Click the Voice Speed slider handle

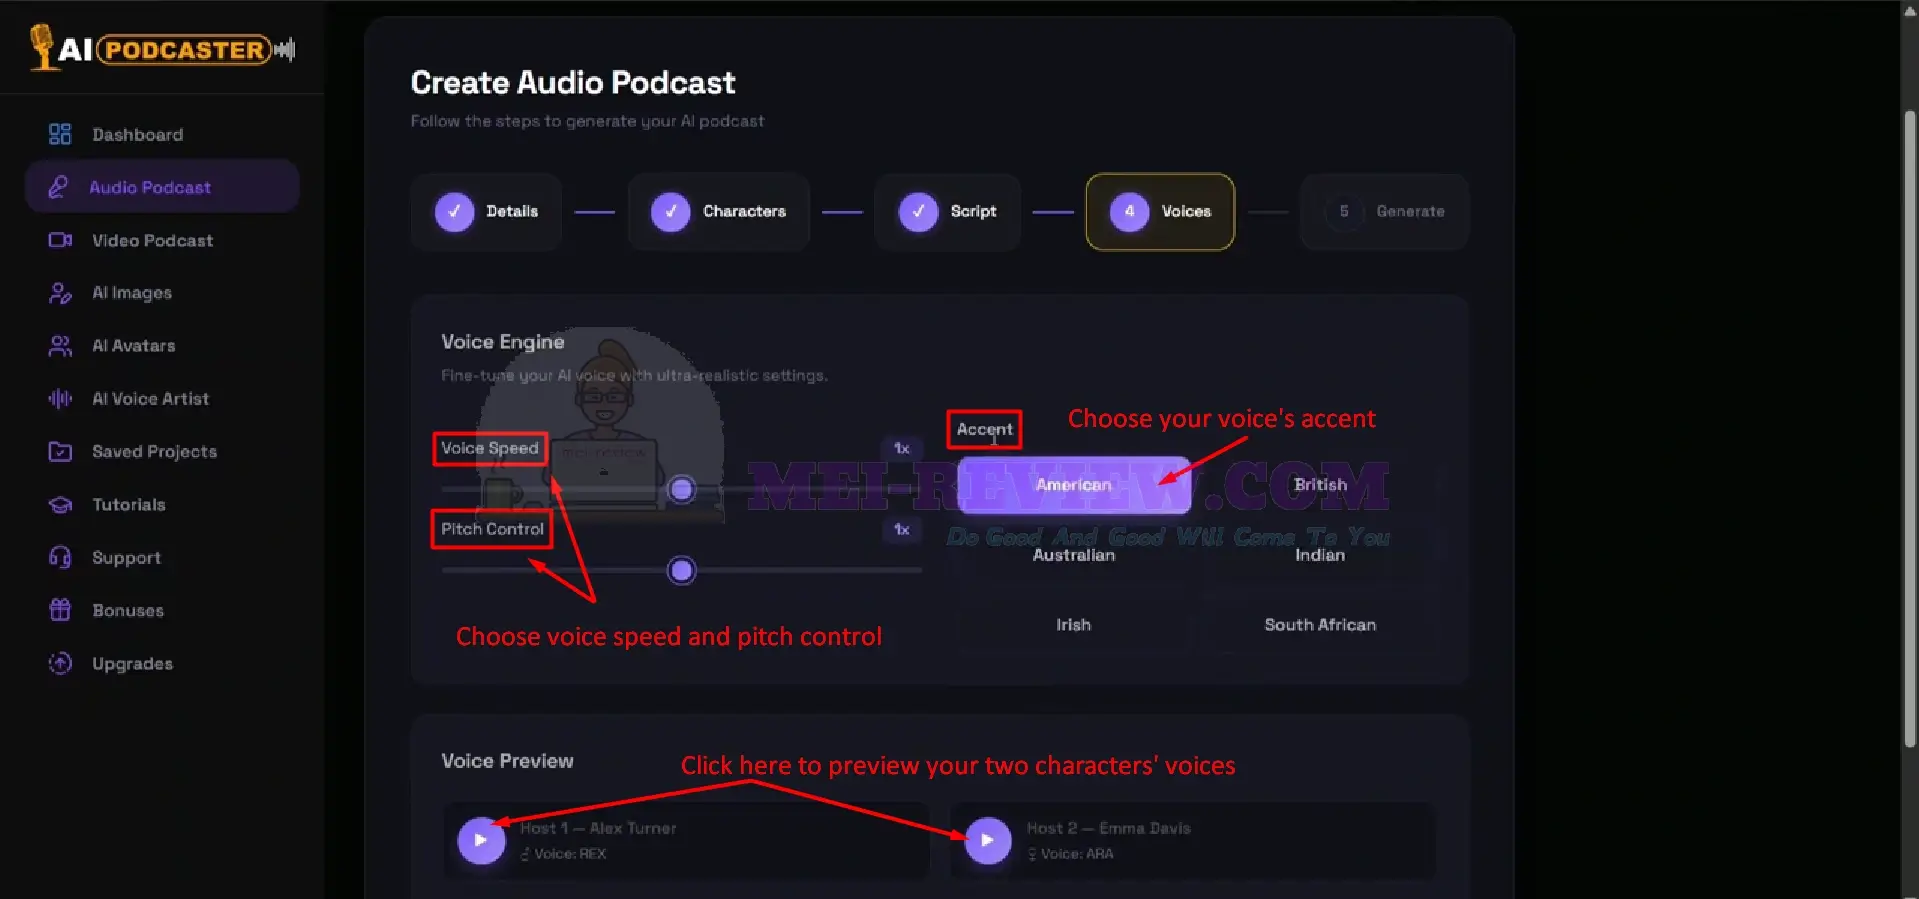[682, 489]
